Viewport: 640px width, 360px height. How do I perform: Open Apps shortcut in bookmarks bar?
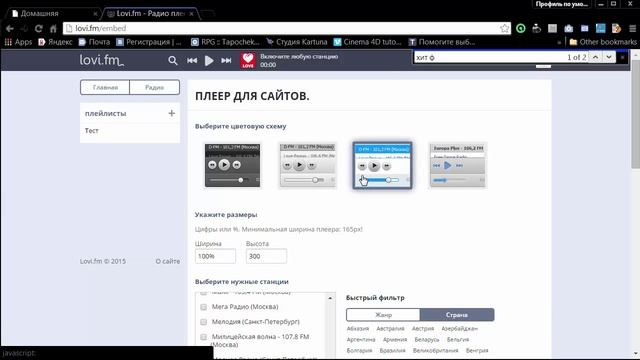point(18,42)
